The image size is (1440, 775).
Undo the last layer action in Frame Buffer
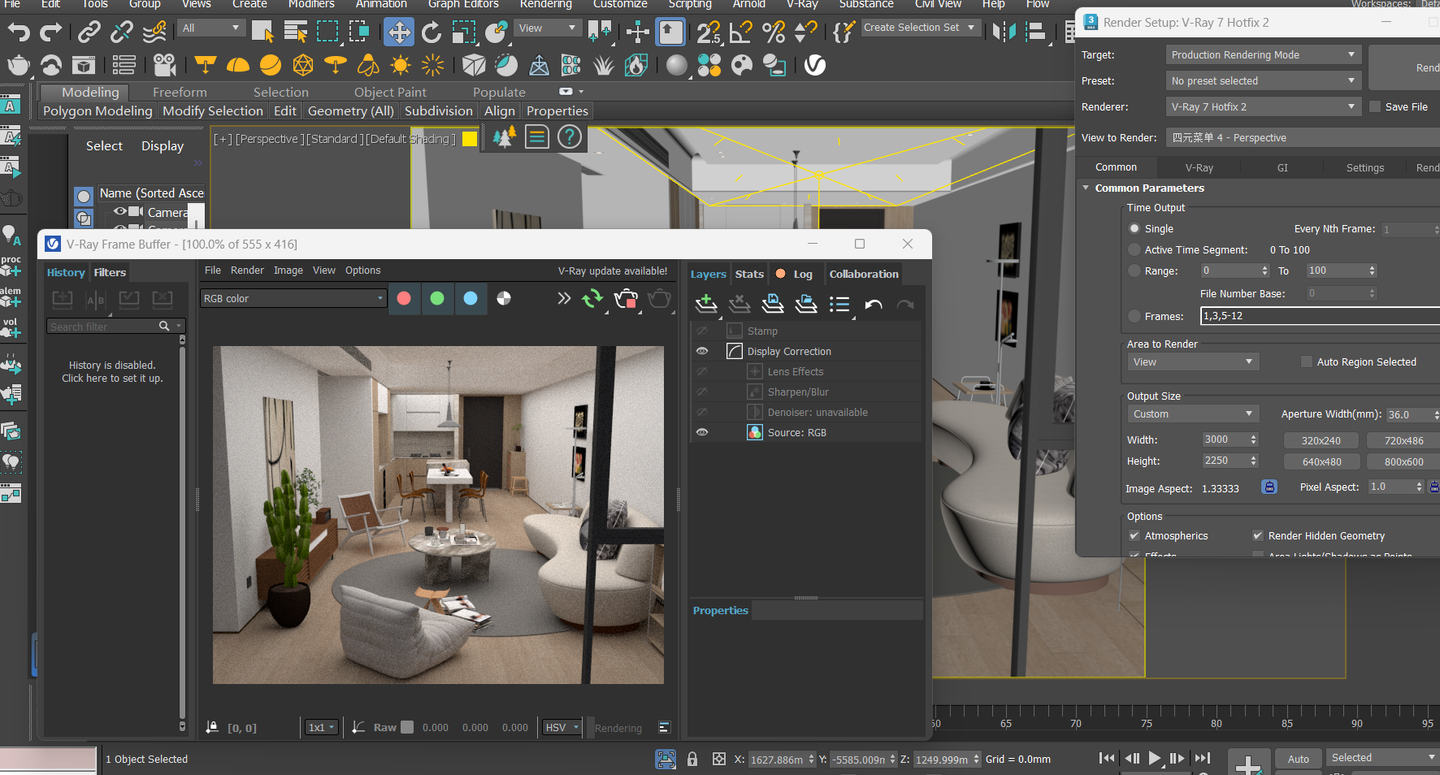click(873, 304)
